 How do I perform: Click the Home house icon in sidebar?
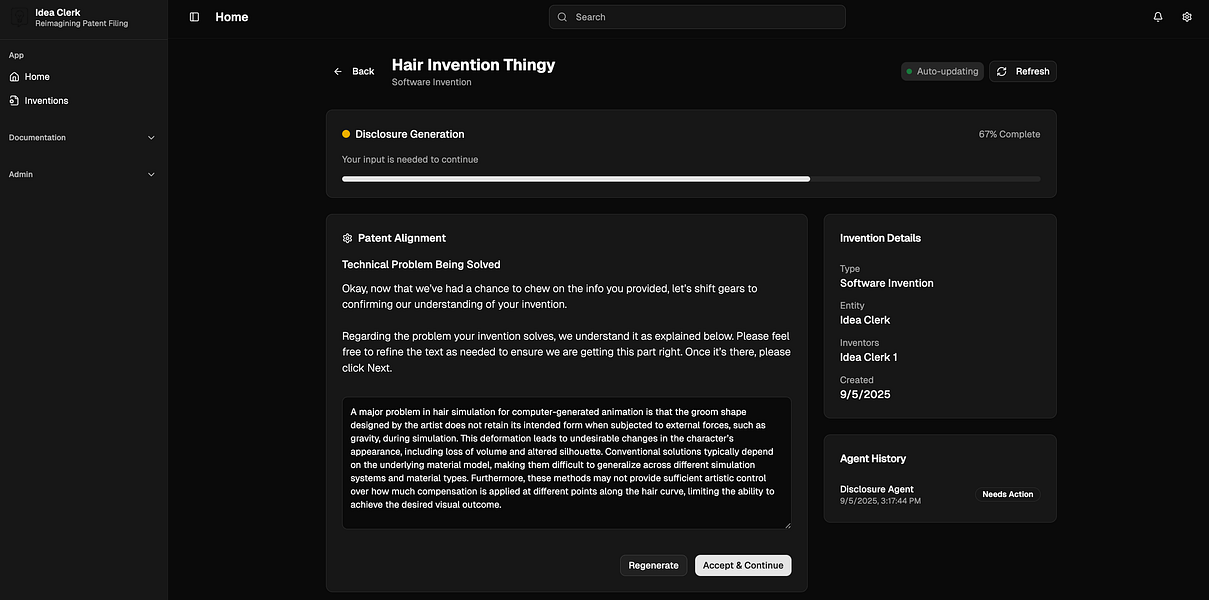pos(14,77)
